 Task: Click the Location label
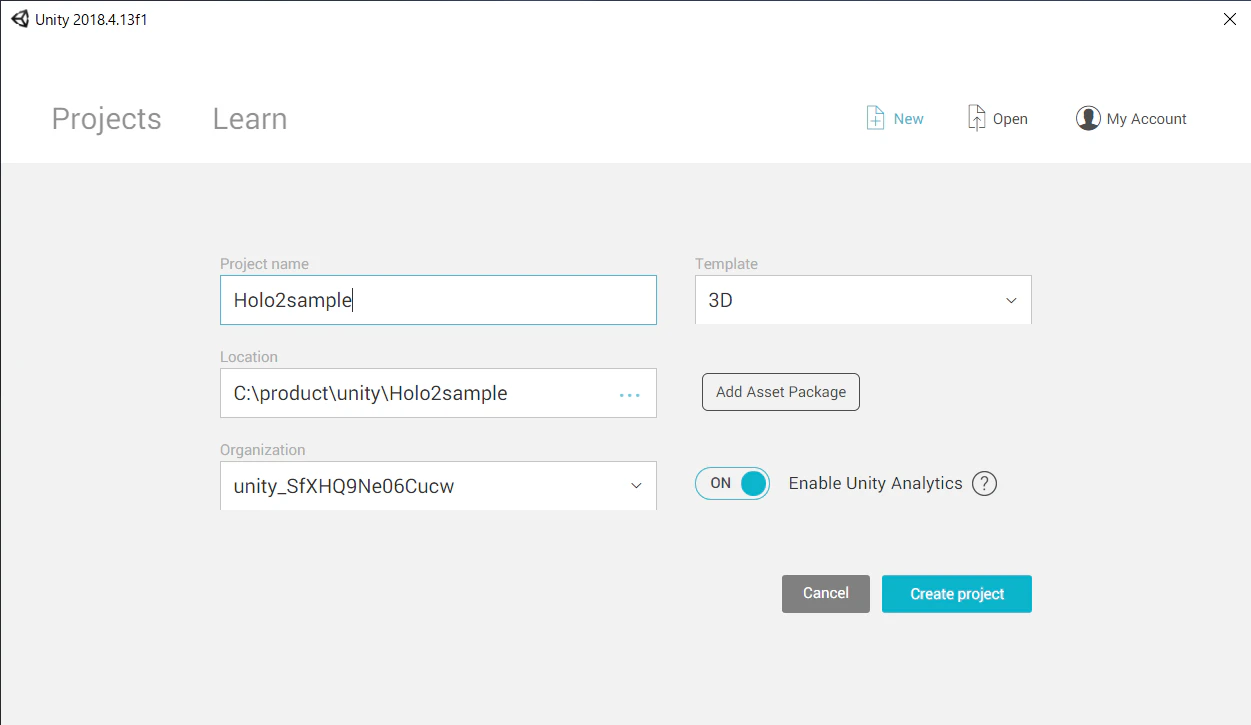click(x=249, y=357)
